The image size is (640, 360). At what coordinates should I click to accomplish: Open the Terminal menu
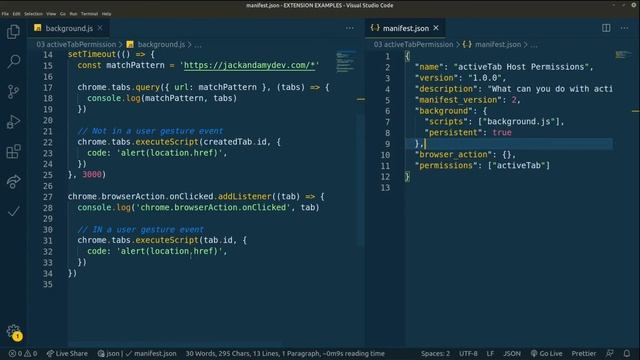(x=89, y=14)
